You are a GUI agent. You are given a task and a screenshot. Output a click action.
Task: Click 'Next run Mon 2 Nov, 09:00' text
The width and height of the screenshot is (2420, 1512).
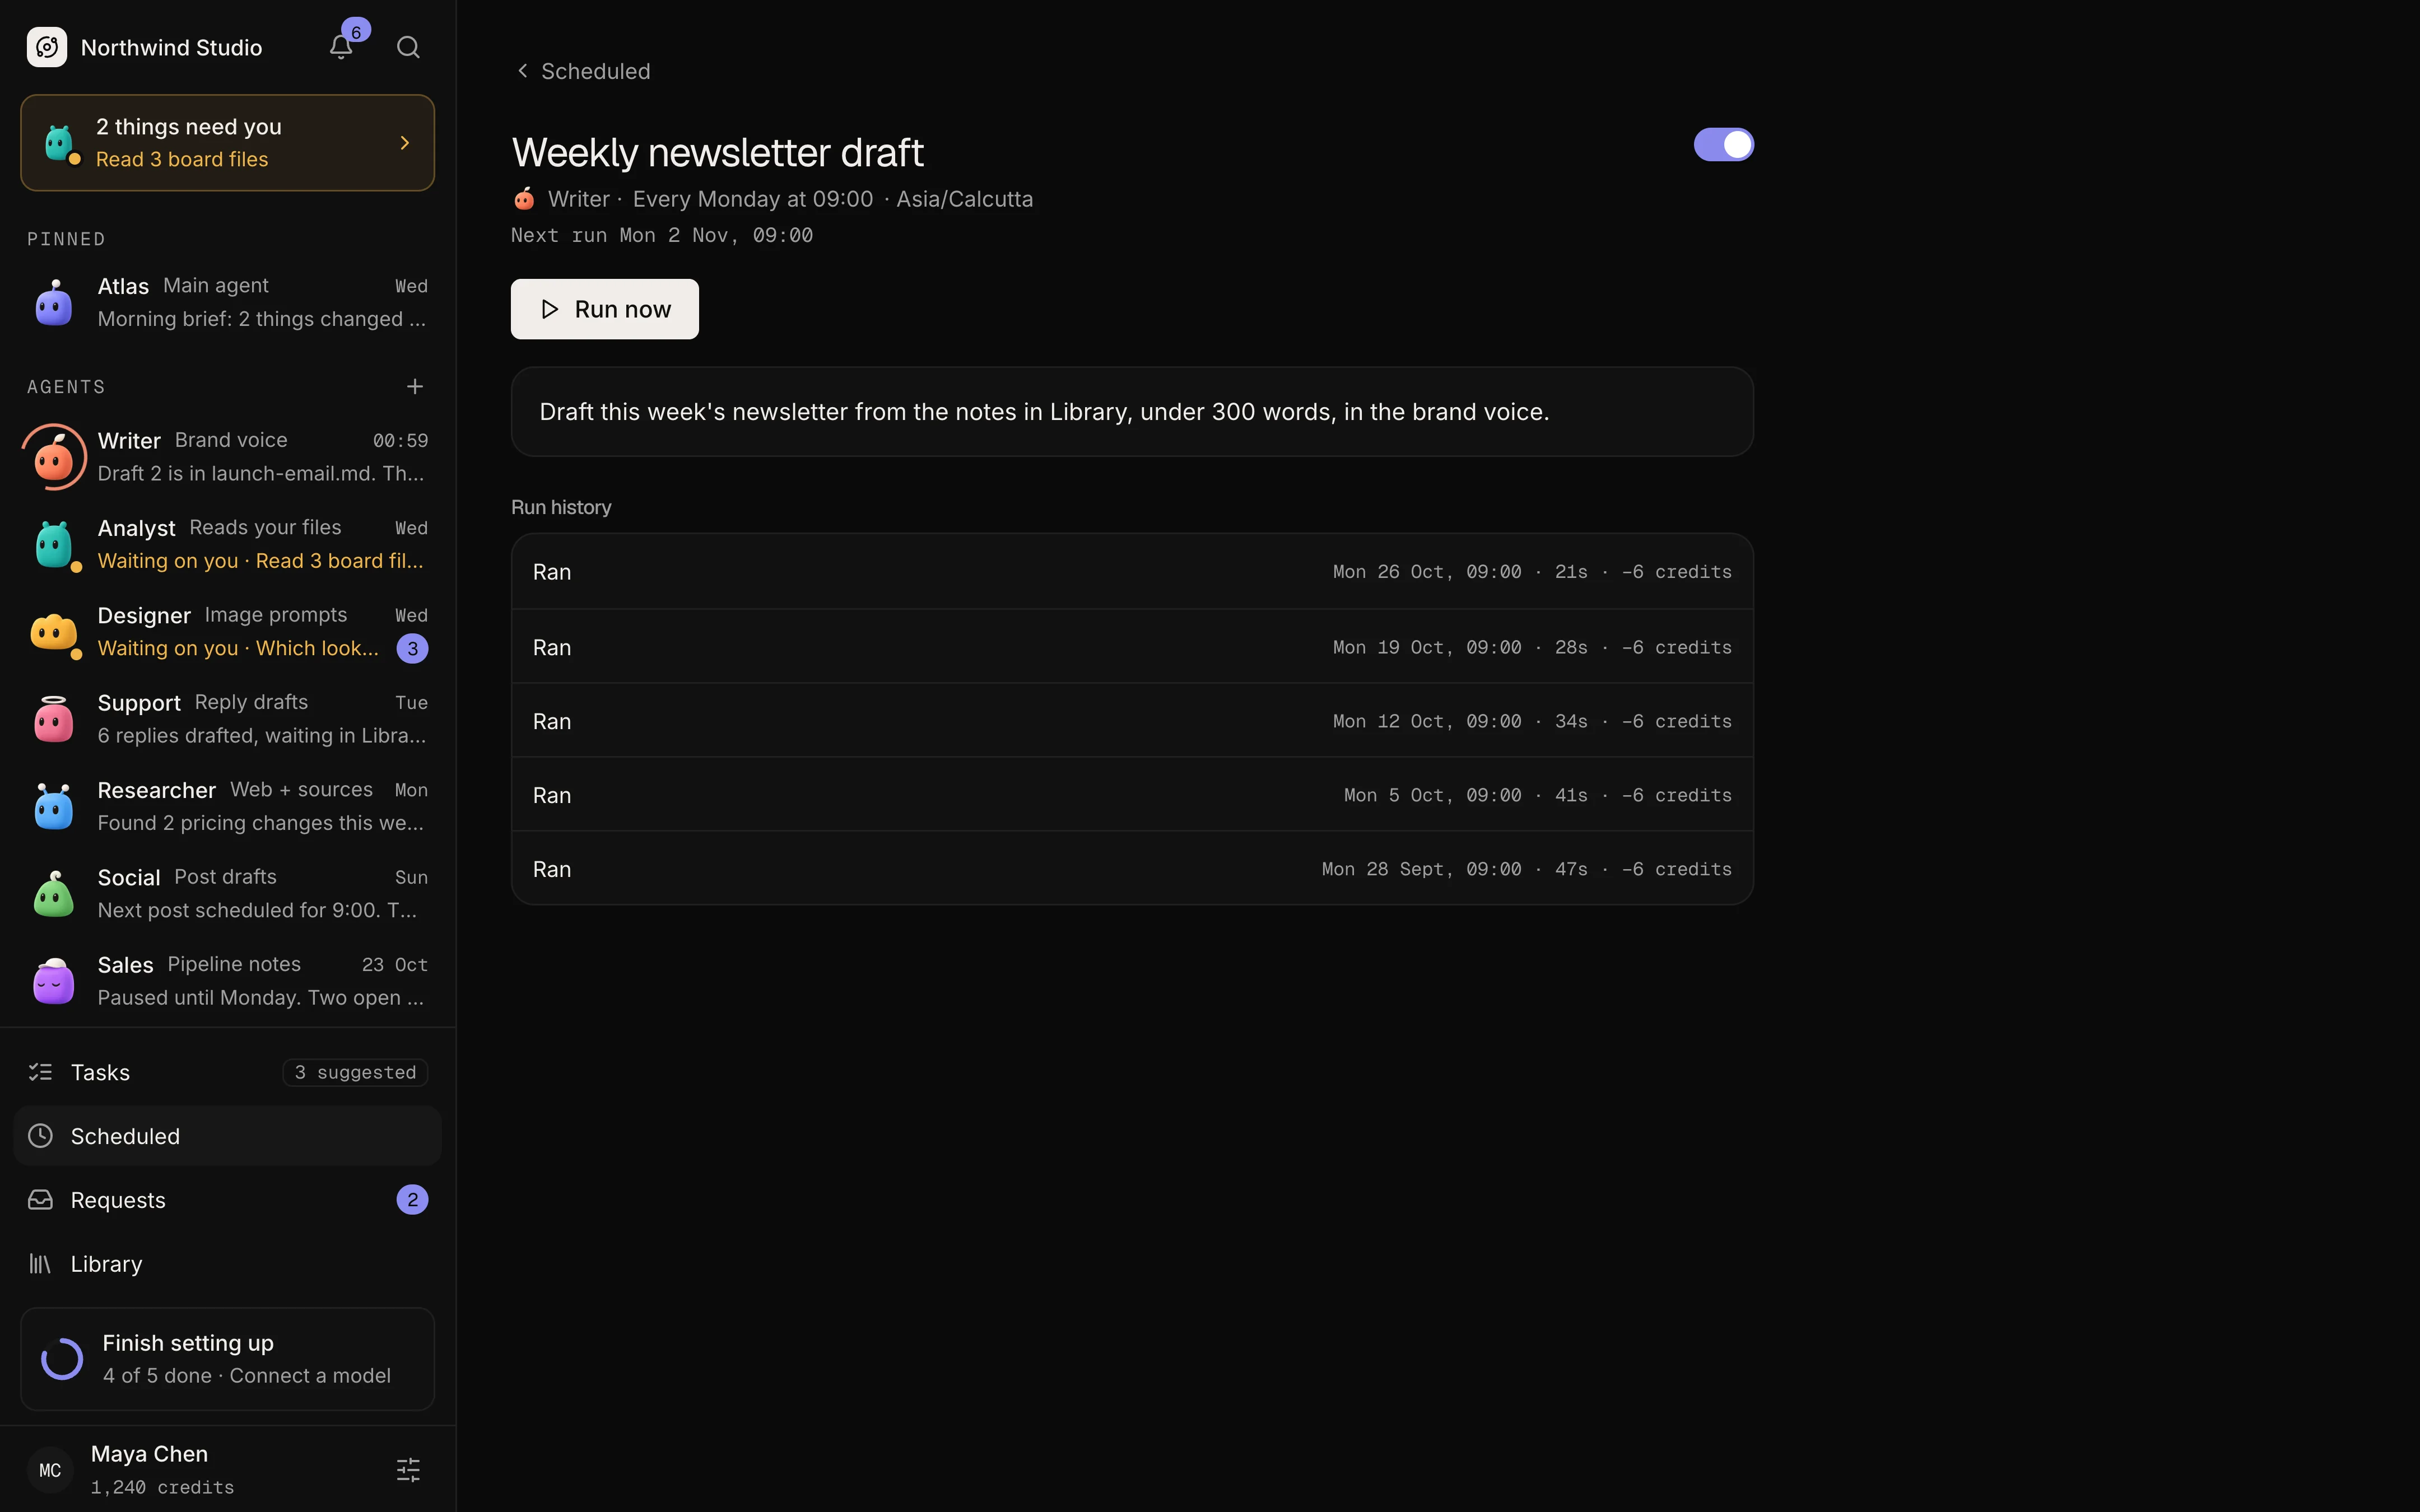coord(662,235)
